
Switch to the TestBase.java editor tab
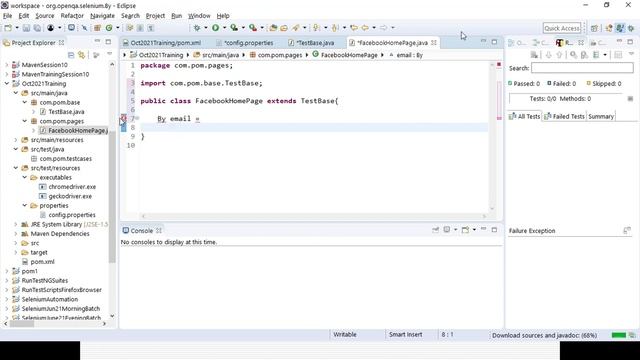(x=311, y=42)
